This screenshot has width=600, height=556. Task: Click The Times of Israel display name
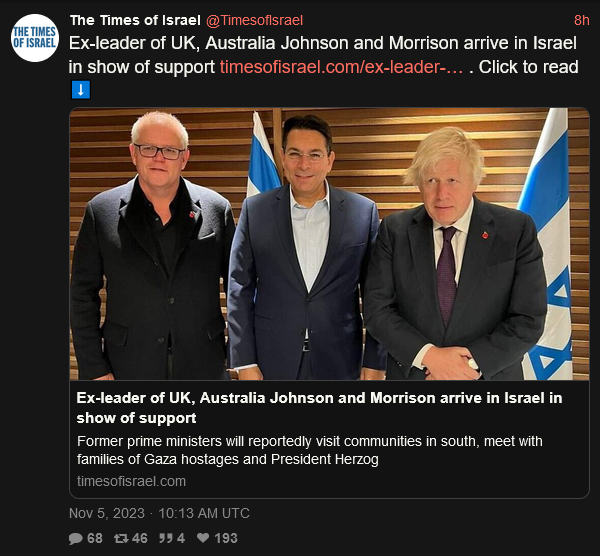point(135,20)
